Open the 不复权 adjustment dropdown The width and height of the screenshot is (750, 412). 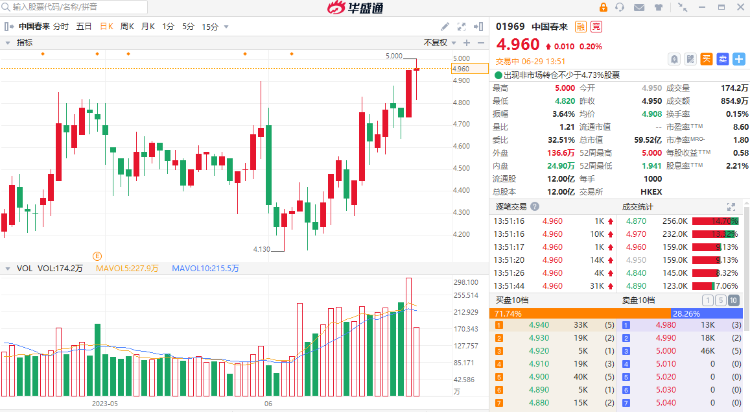click(440, 43)
